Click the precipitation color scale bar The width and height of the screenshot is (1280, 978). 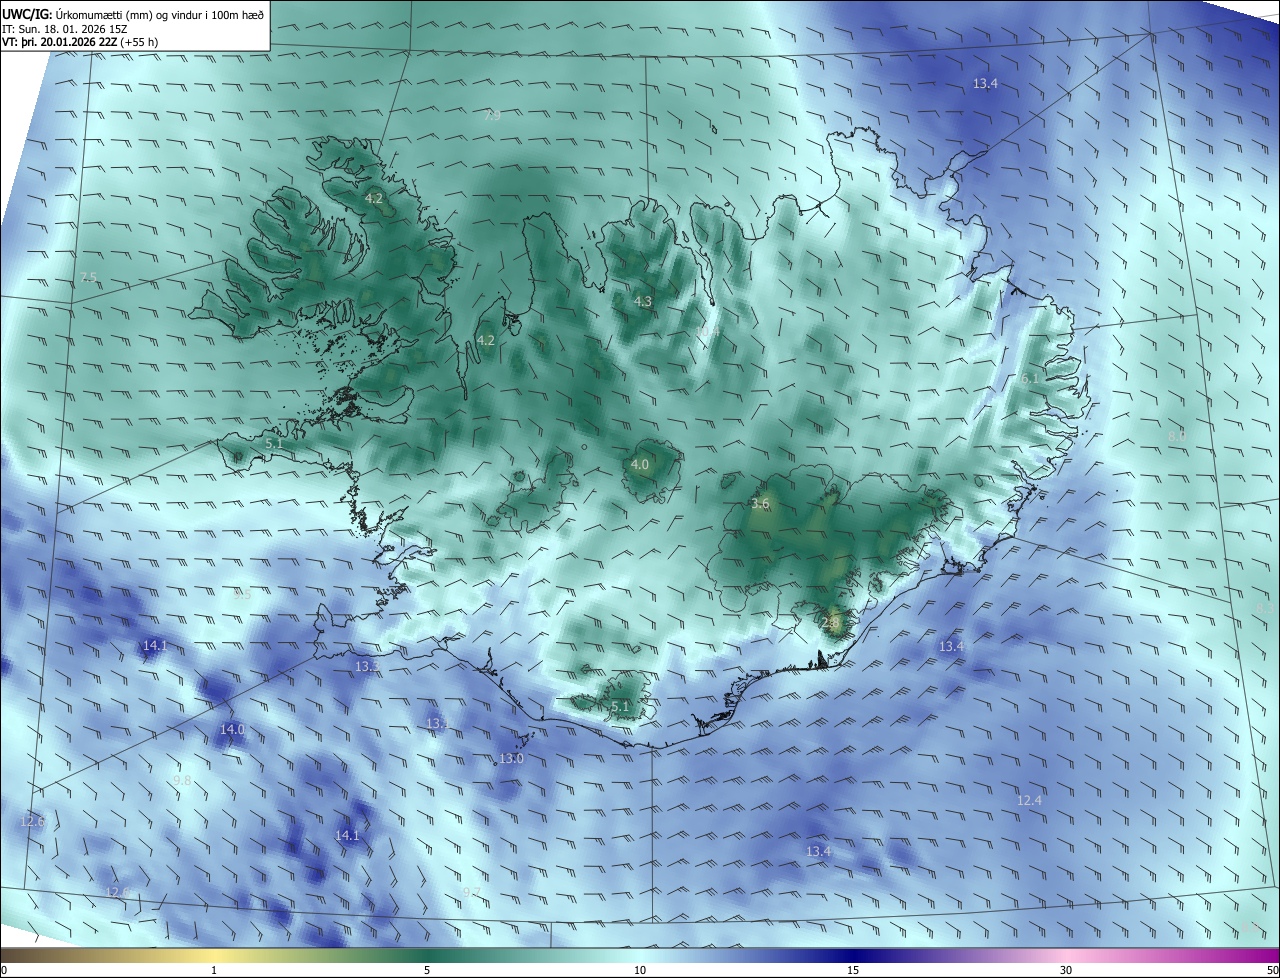[640, 955]
